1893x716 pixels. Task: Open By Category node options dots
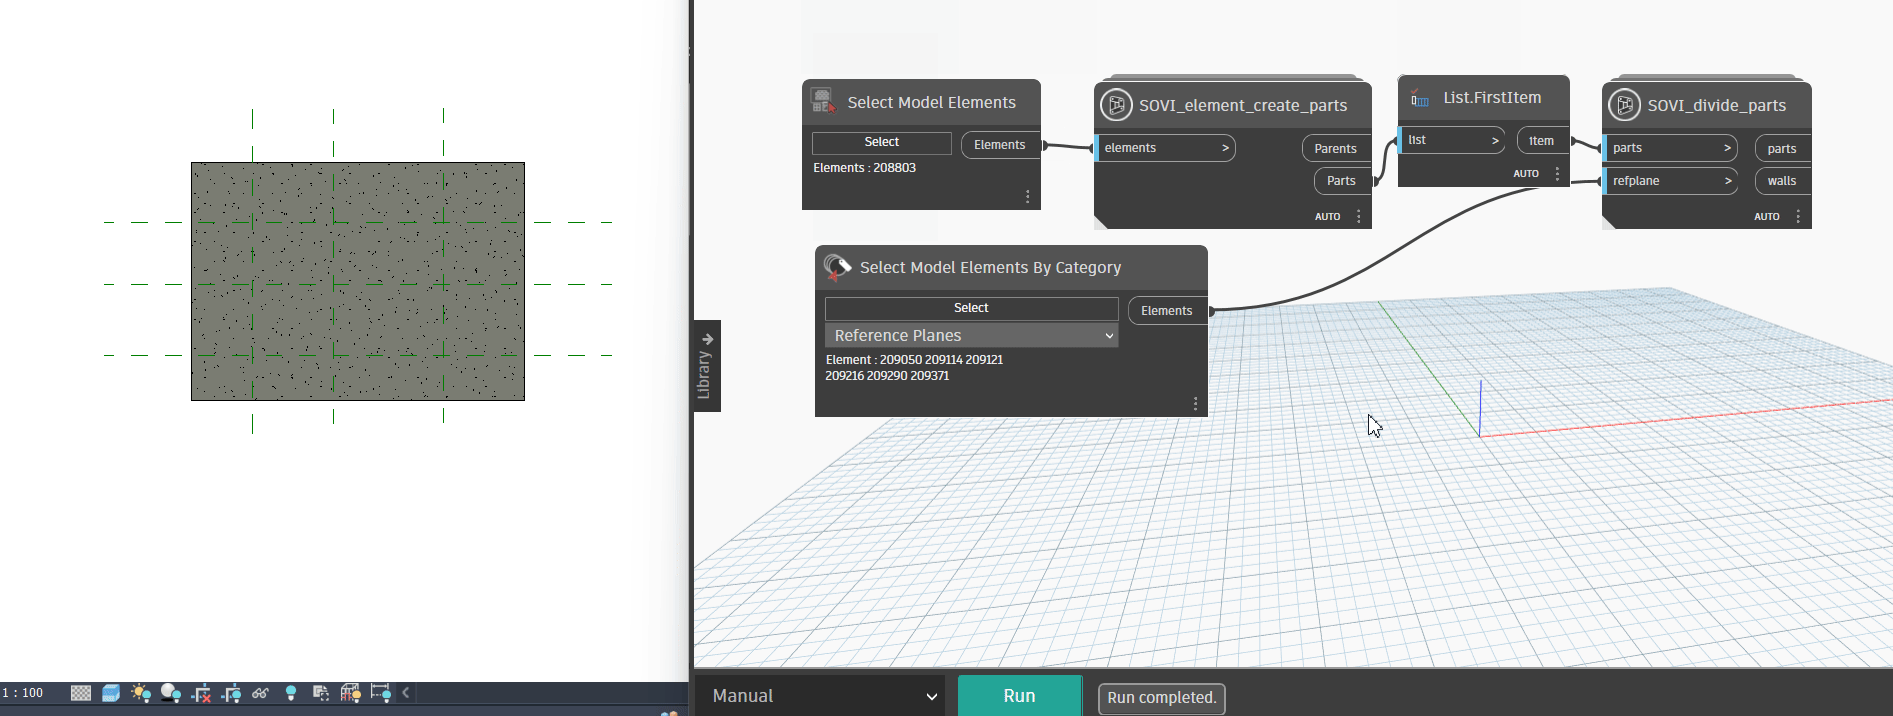coord(1195,403)
